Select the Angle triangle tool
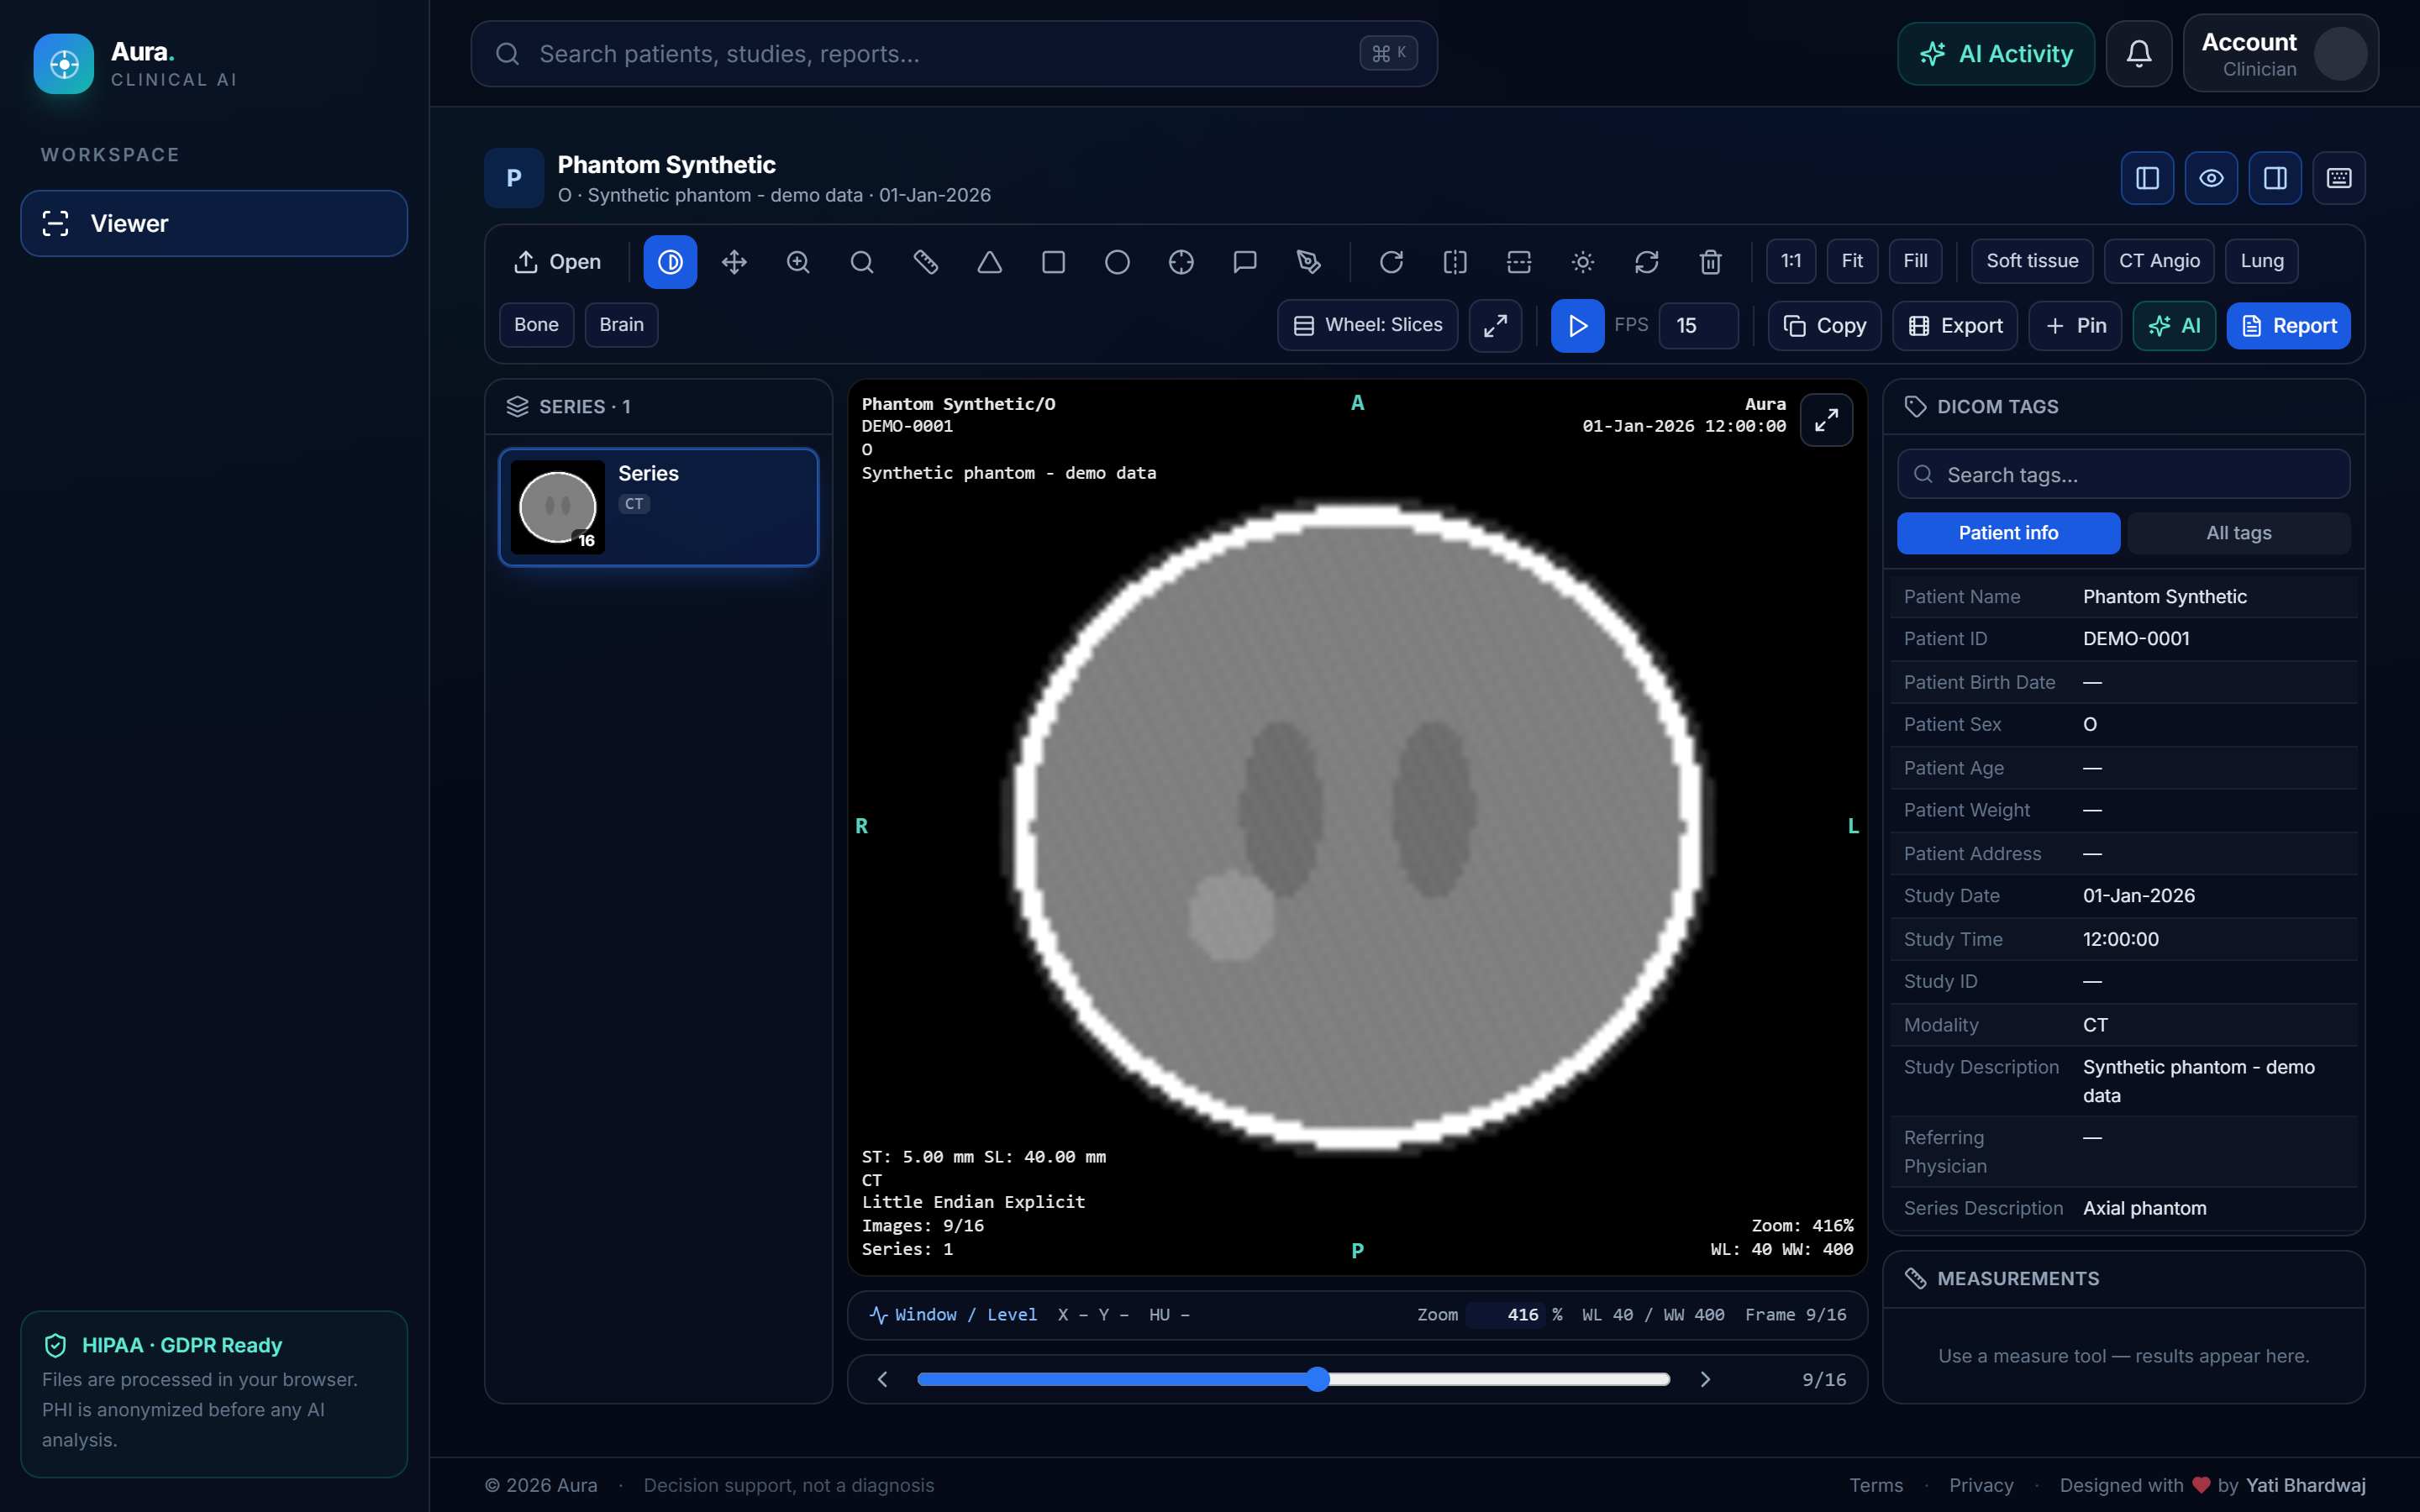This screenshot has height=1512, width=2420. (990, 262)
